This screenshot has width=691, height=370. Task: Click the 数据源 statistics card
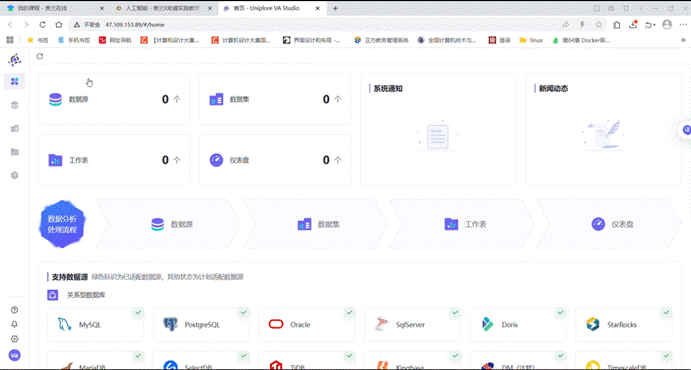114,99
